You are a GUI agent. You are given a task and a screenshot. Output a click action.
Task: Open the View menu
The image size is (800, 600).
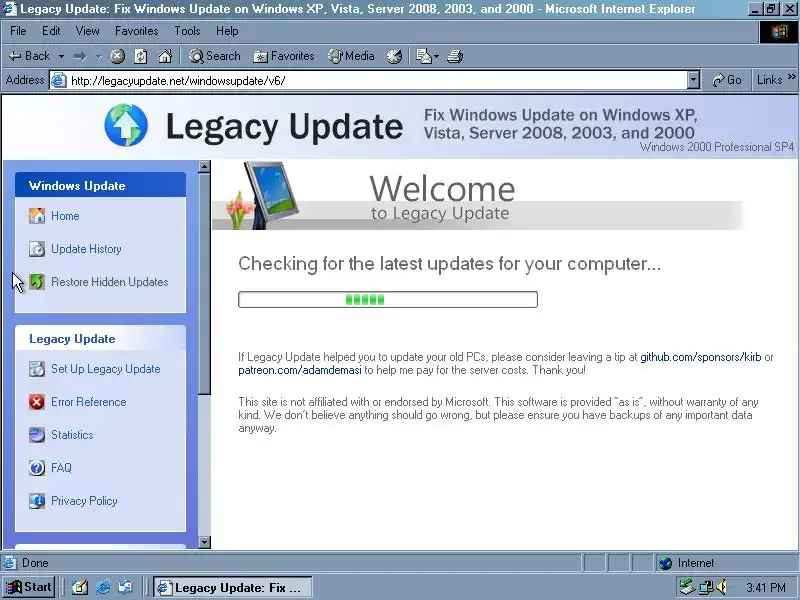point(87,31)
